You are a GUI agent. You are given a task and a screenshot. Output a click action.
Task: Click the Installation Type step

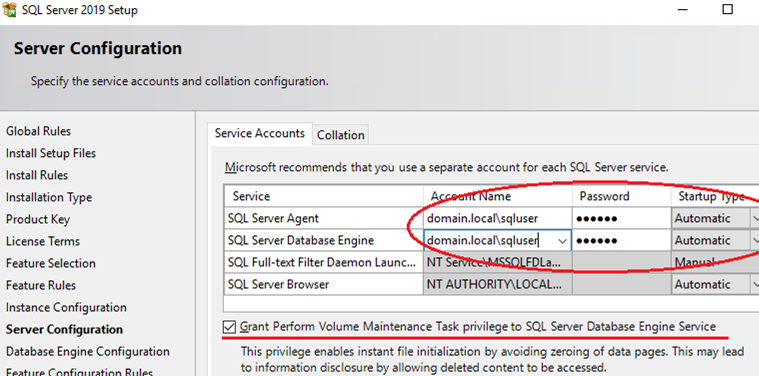(x=49, y=197)
